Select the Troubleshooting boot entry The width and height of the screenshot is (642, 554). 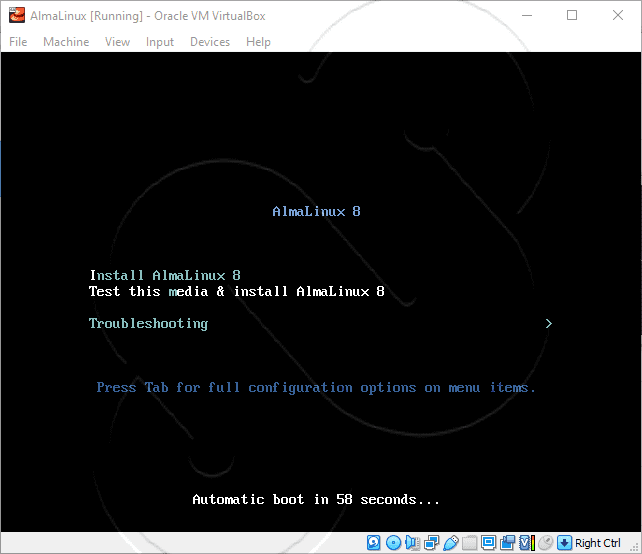[x=148, y=323]
